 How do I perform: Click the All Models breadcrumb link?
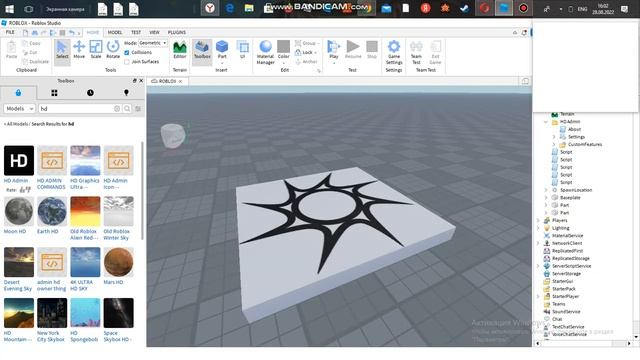point(17,124)
